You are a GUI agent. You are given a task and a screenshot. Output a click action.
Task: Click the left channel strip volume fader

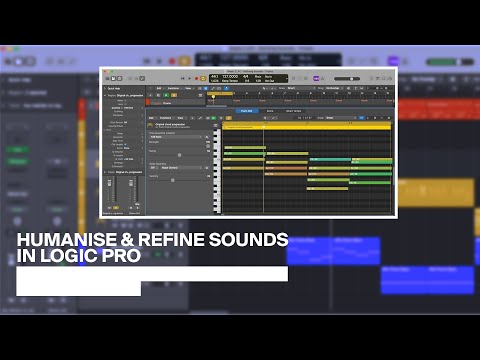tap(109, 183)
